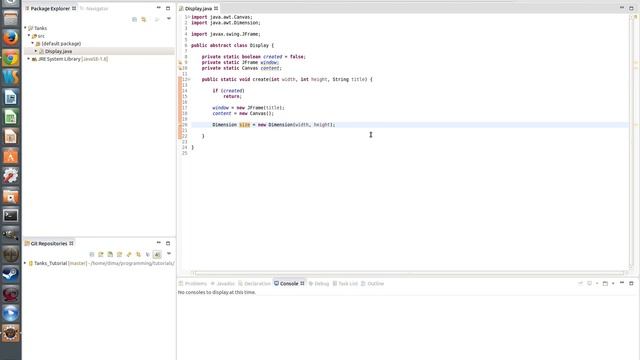
Task: Close the Display.java editor tab
Action: click(x=216, y=9)
